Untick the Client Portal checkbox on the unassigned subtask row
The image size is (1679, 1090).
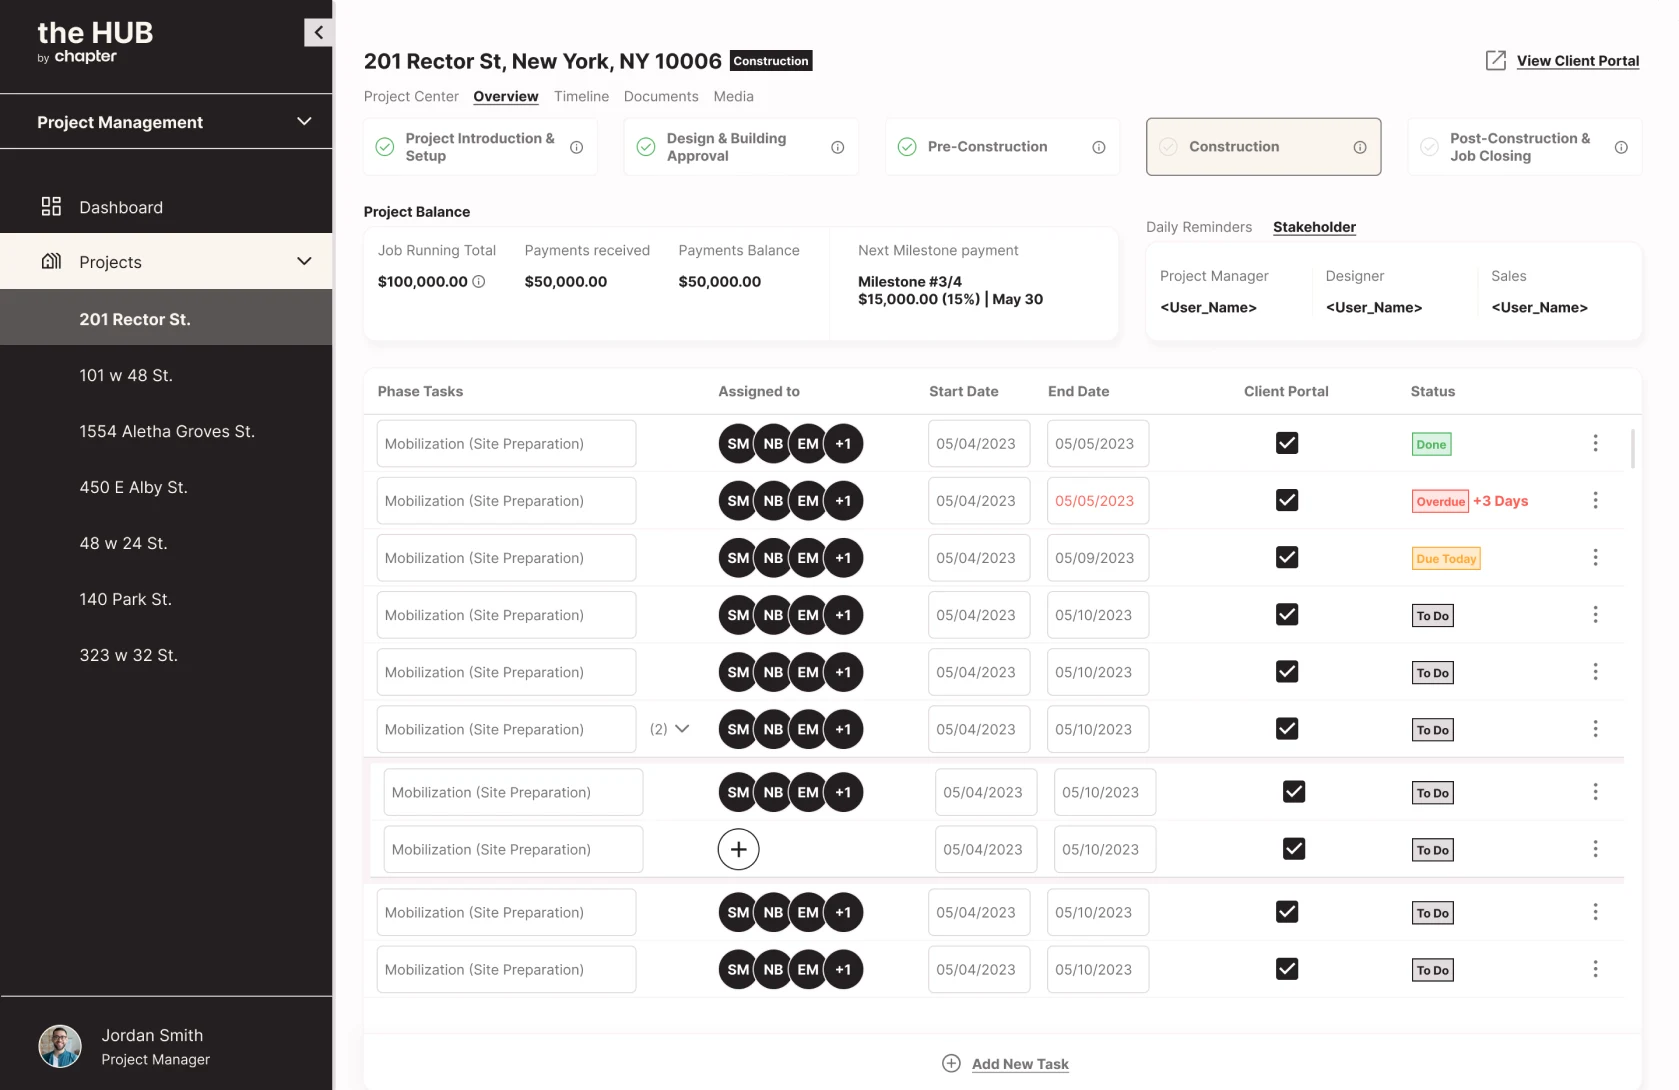pos(1294,849)
